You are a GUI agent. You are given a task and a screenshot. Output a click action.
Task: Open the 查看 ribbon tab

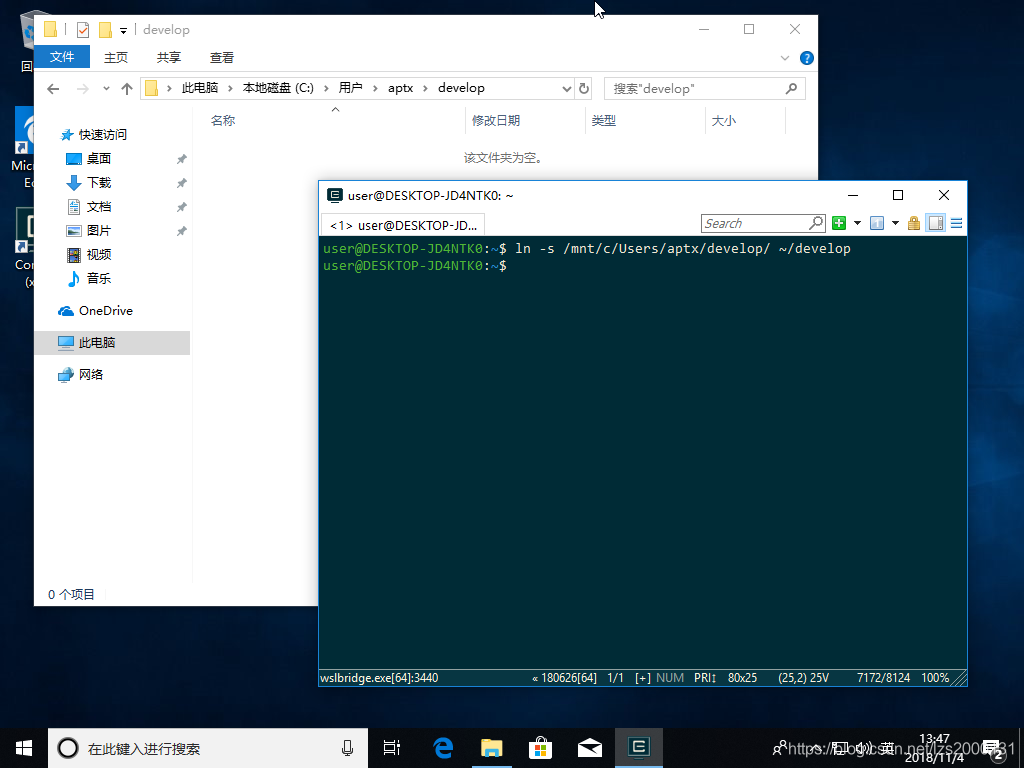221,57
